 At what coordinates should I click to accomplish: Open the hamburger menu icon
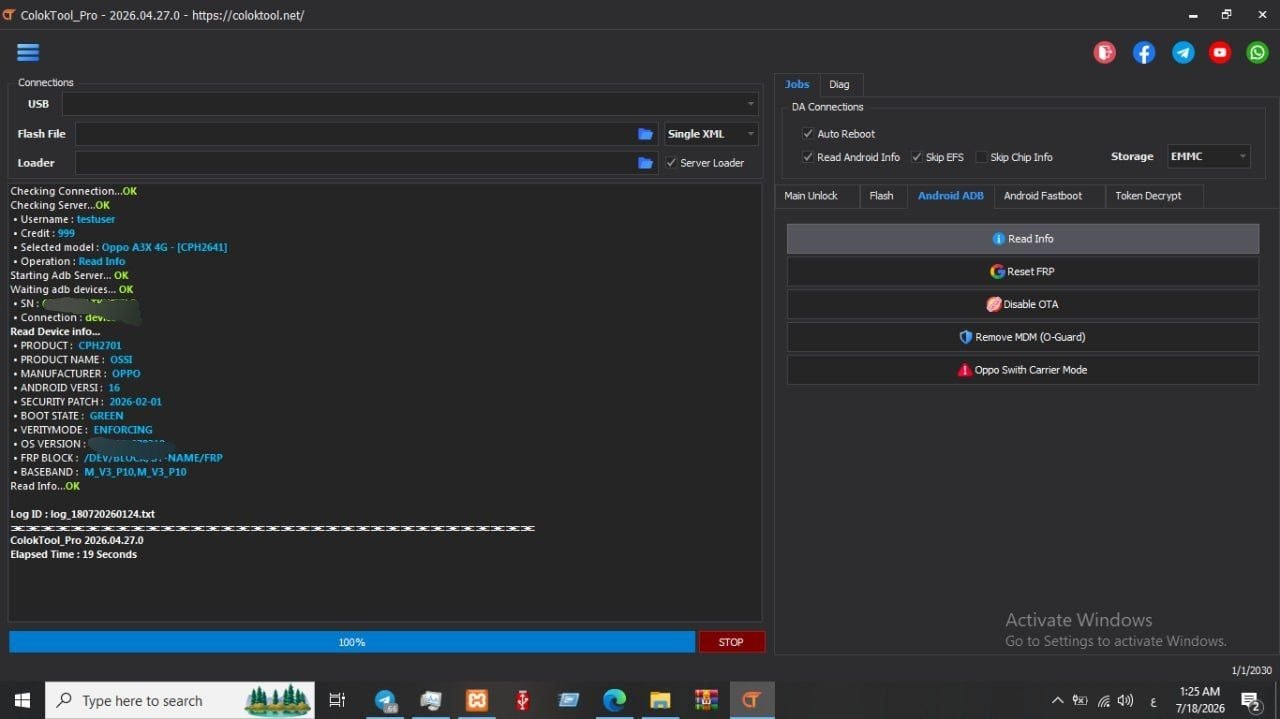tap(28, 53)
